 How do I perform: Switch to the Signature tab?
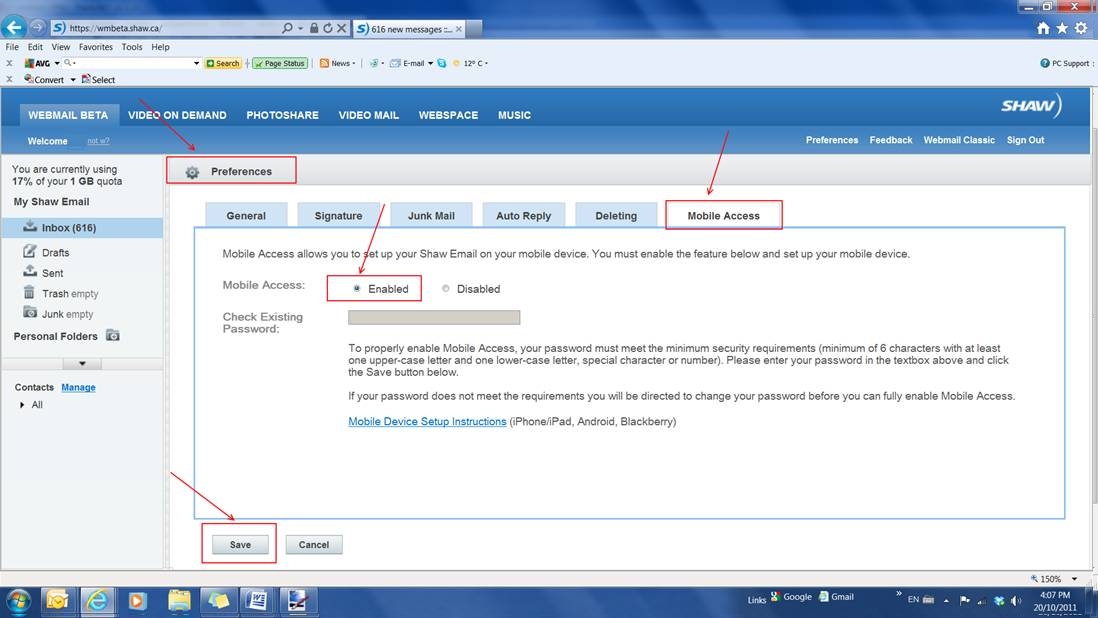(x=338, y=216)
